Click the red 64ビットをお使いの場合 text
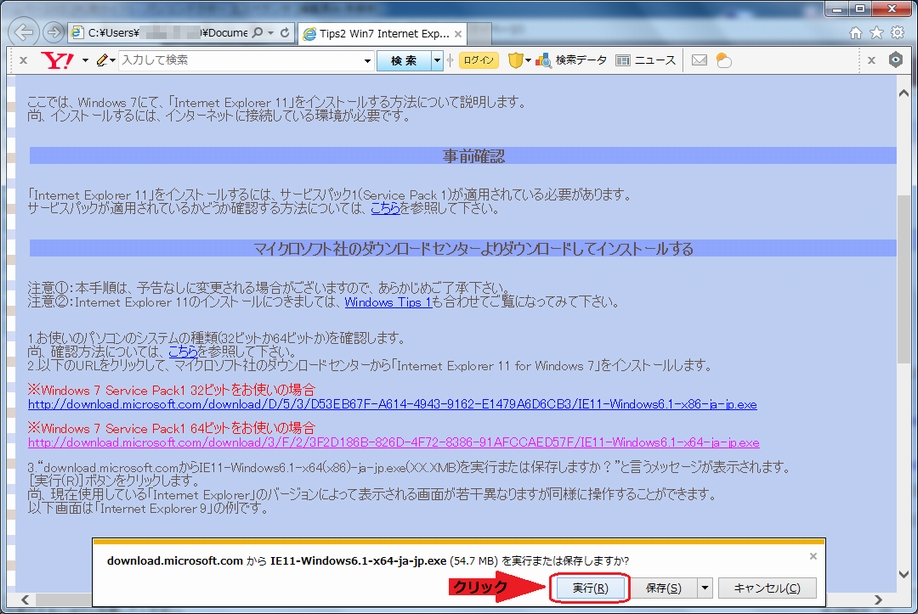The image size is (918, 614). pos(172,428)
